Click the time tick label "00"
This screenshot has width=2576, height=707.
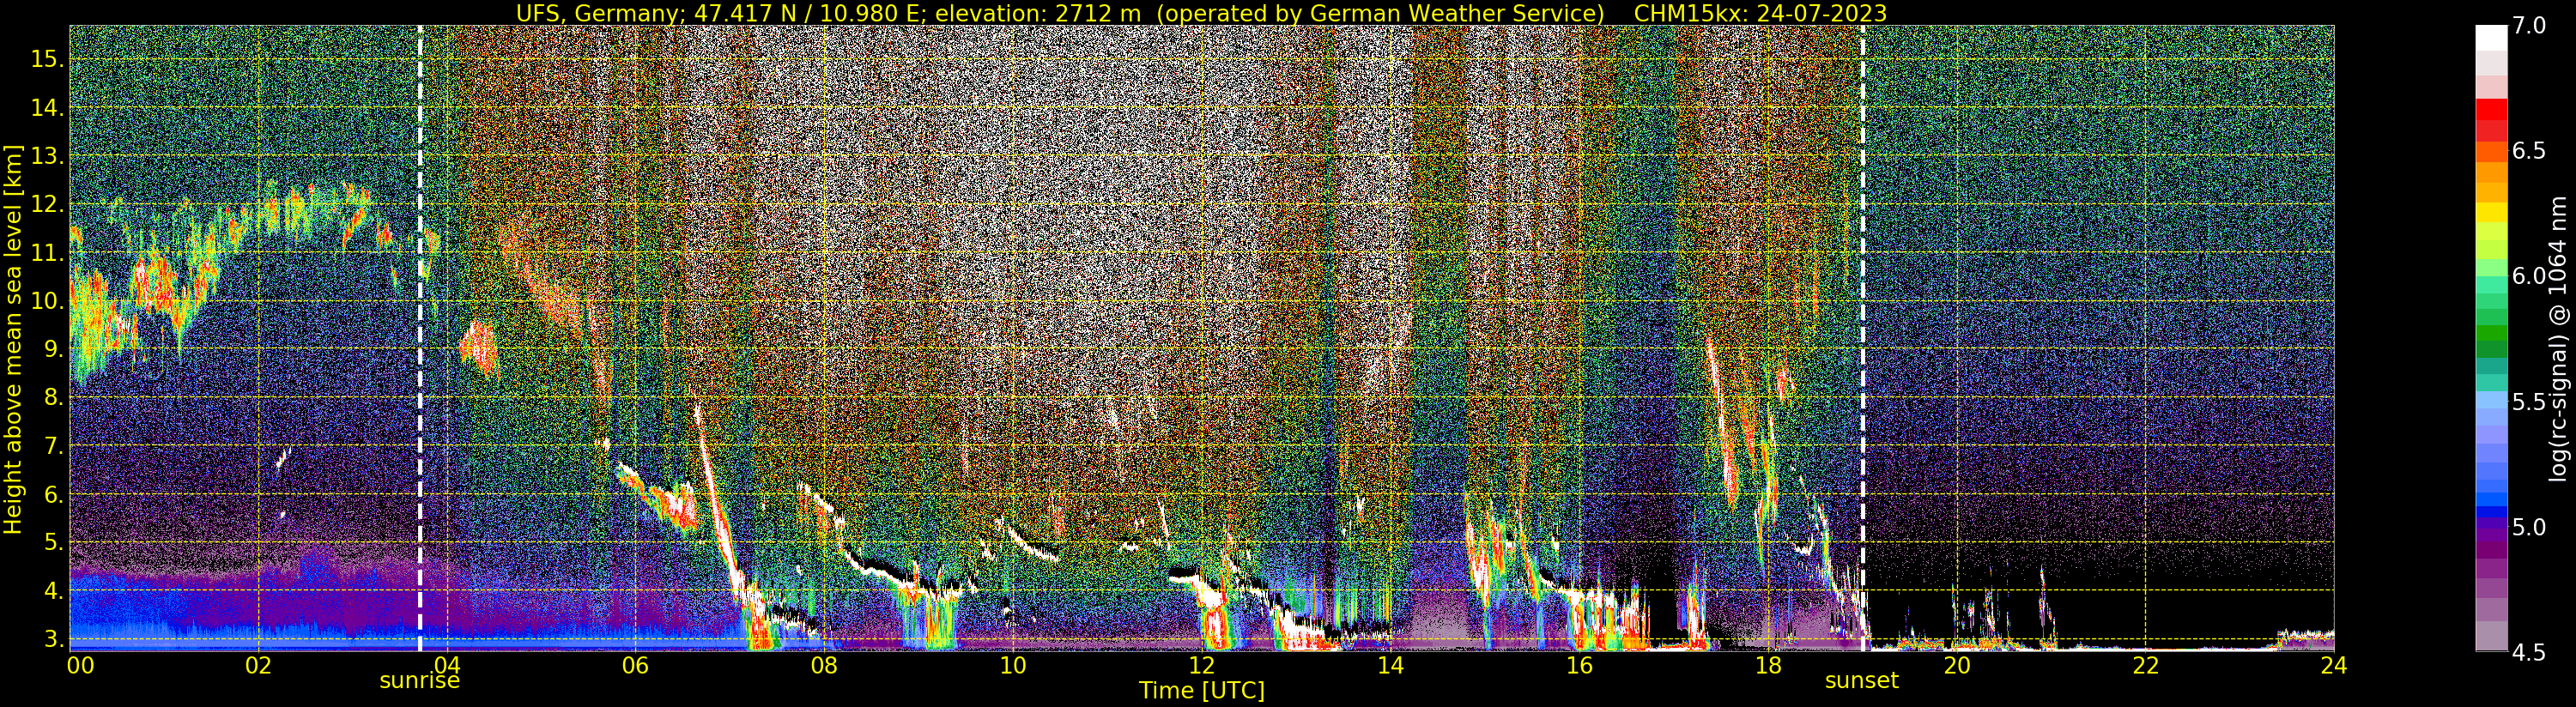click(80, 665)
